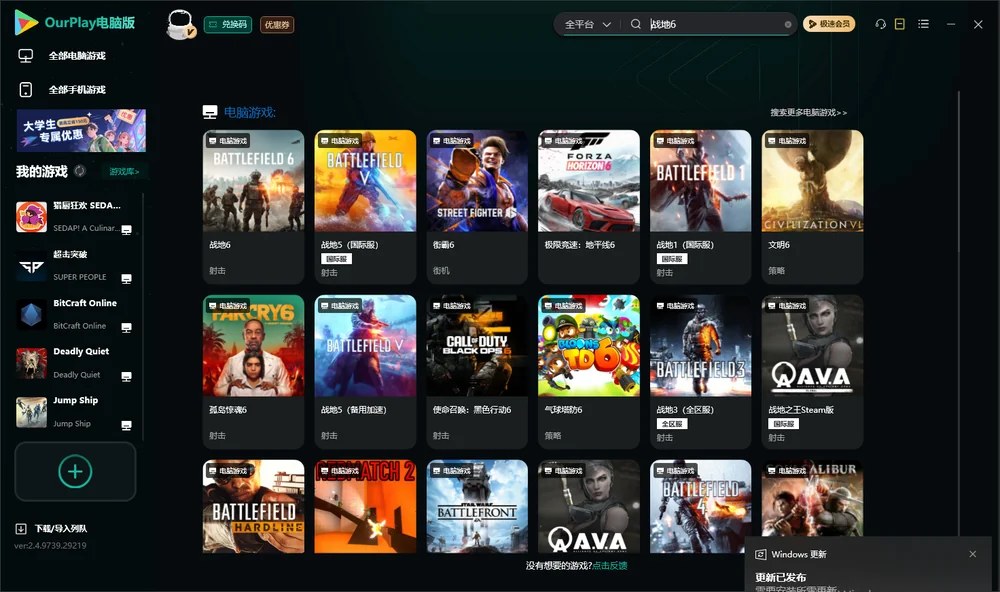Click the 优惠券 coupon button

point(277,25)
